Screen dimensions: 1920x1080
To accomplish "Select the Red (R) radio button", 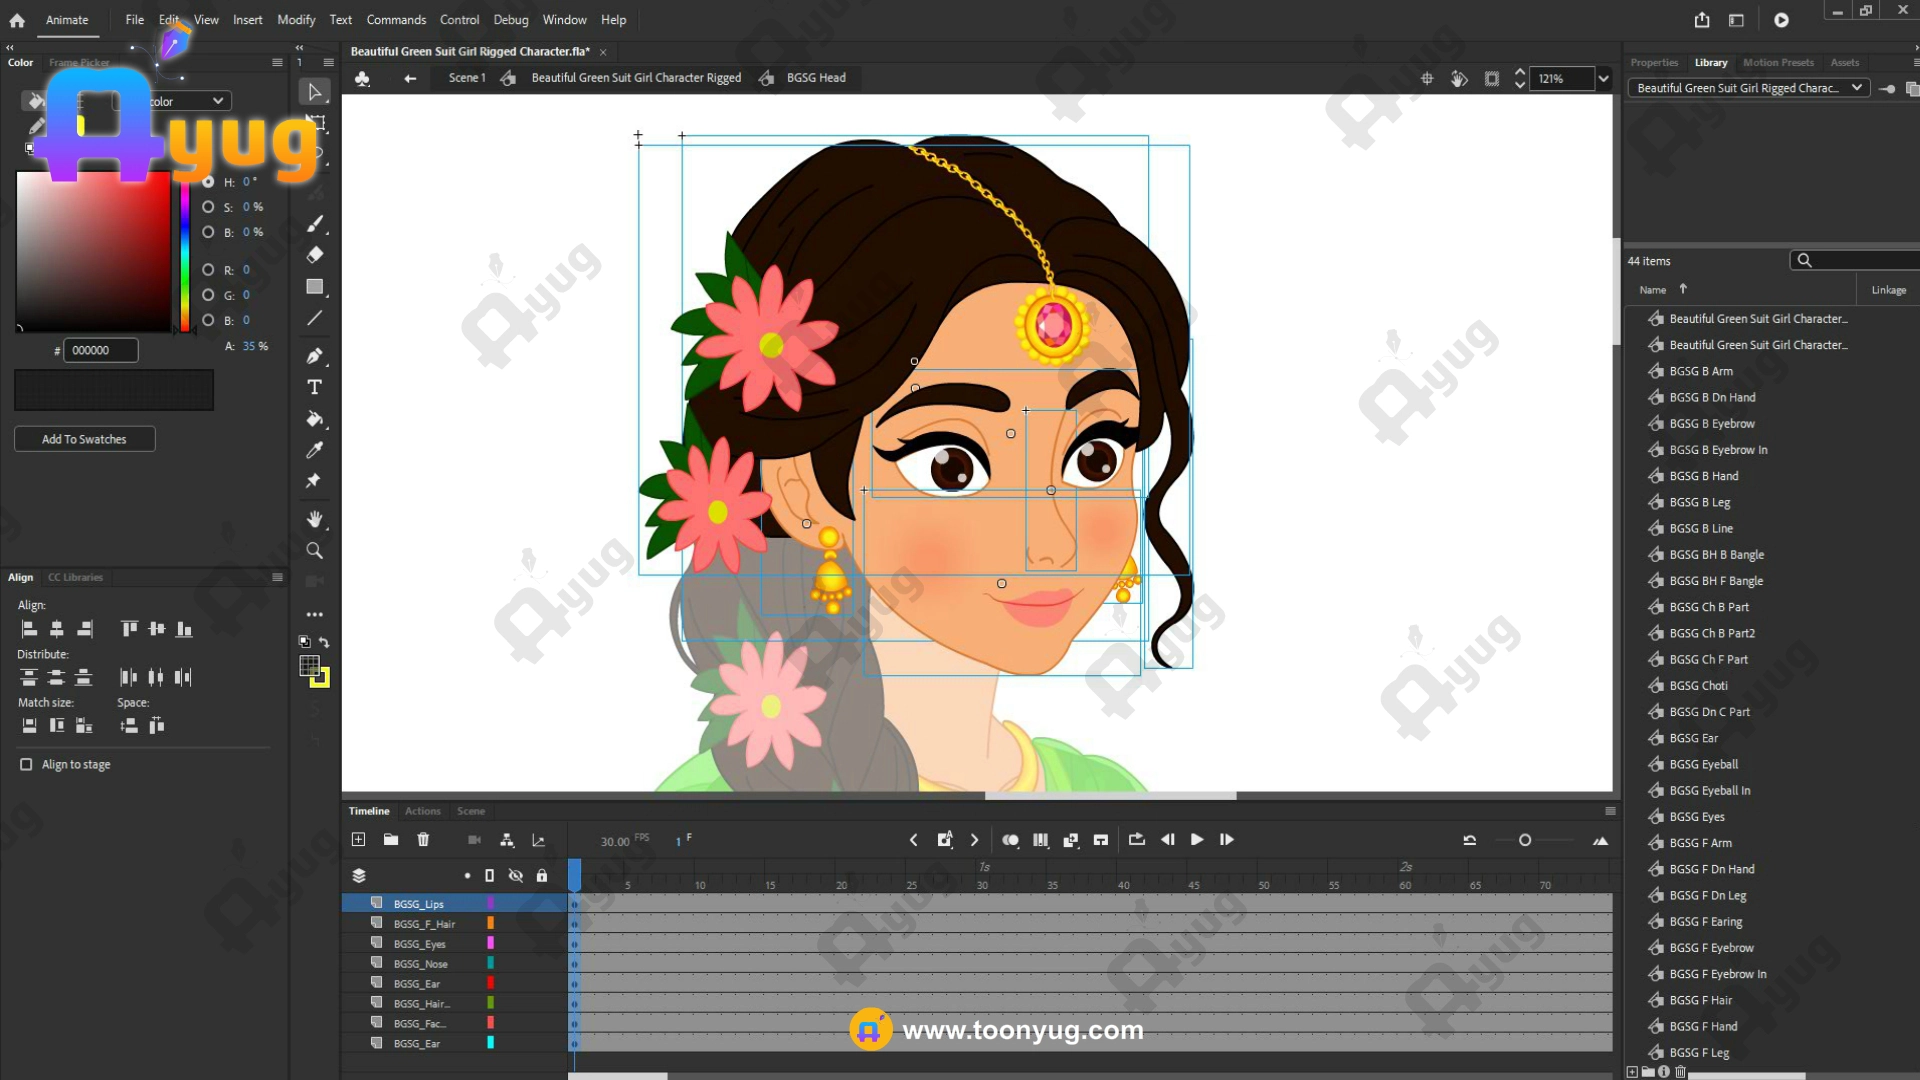I will 208,270.
